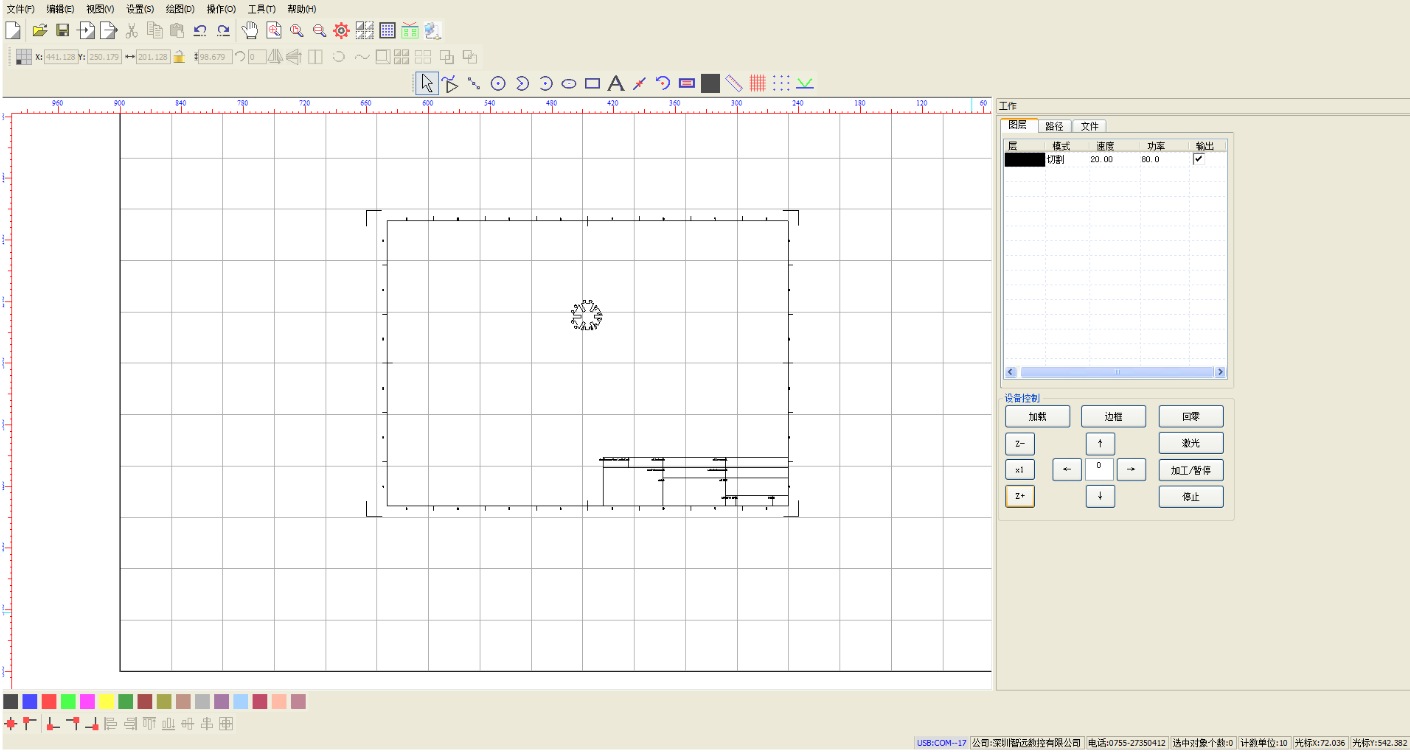Click the layer list horizontal scrollbar
Image resolution: width=1410 pixels, height=752 pixels.
[1115, 372]
